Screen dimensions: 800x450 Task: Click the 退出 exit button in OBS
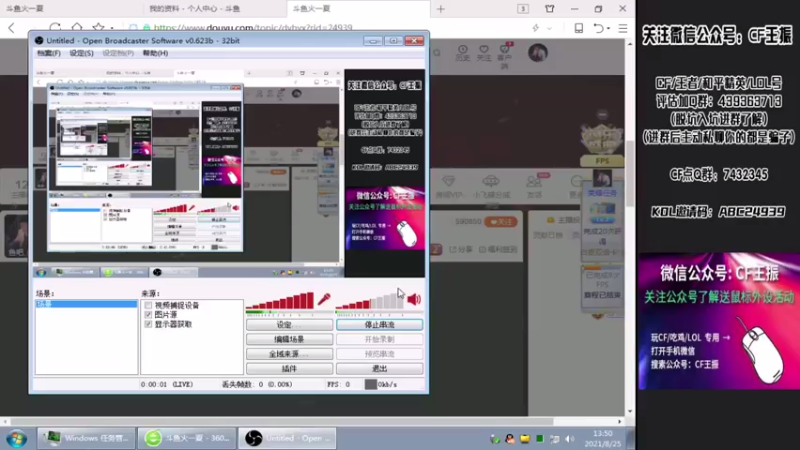tap(380, 368)
